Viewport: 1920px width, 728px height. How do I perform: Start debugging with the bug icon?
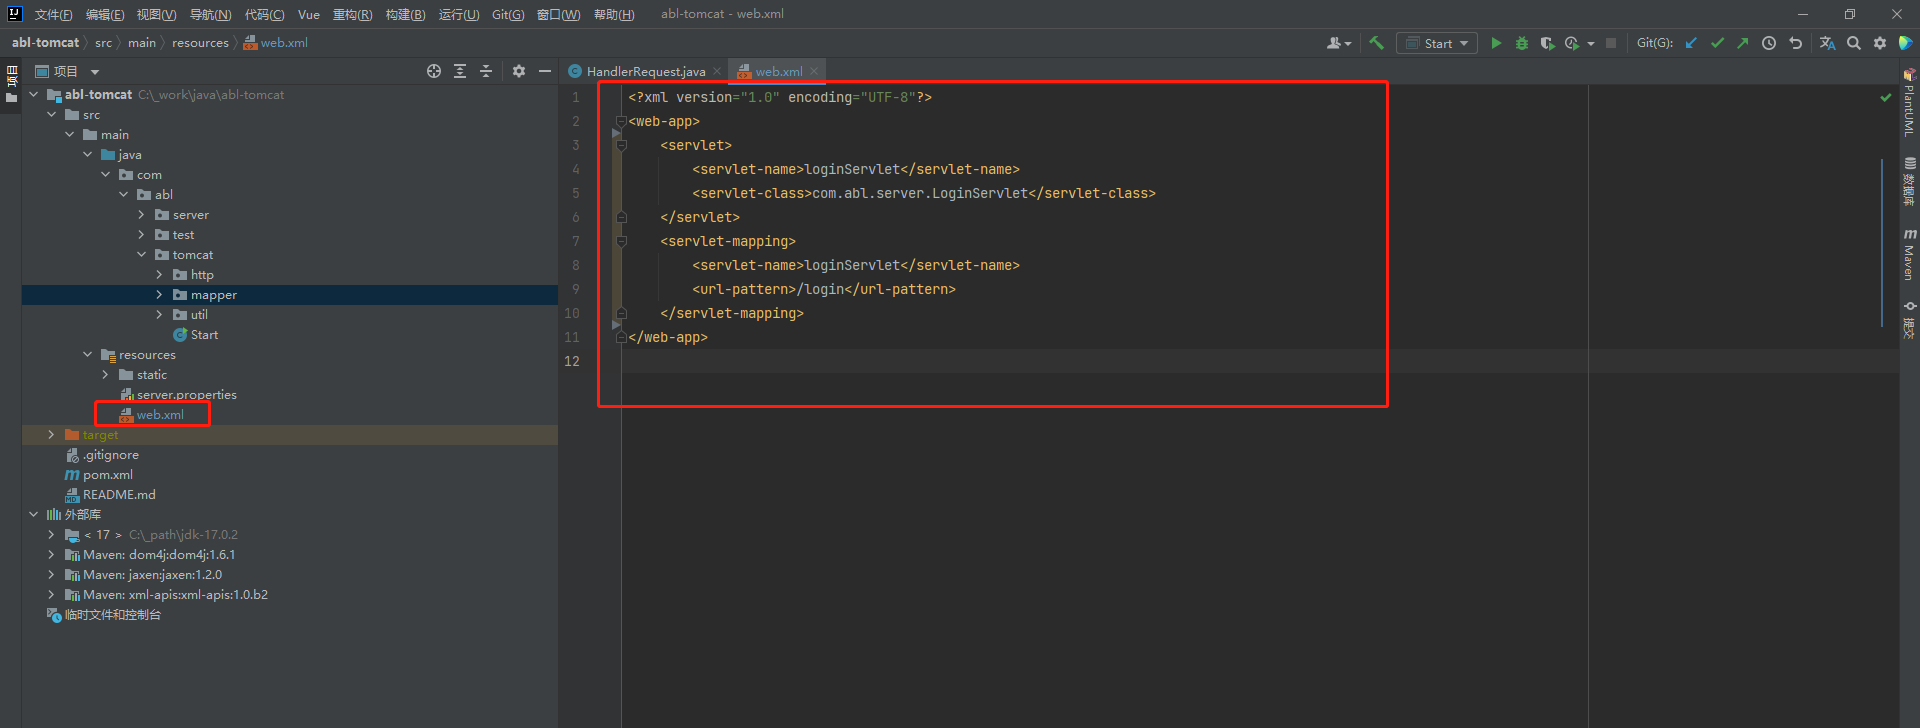(x=1522, y=43)
